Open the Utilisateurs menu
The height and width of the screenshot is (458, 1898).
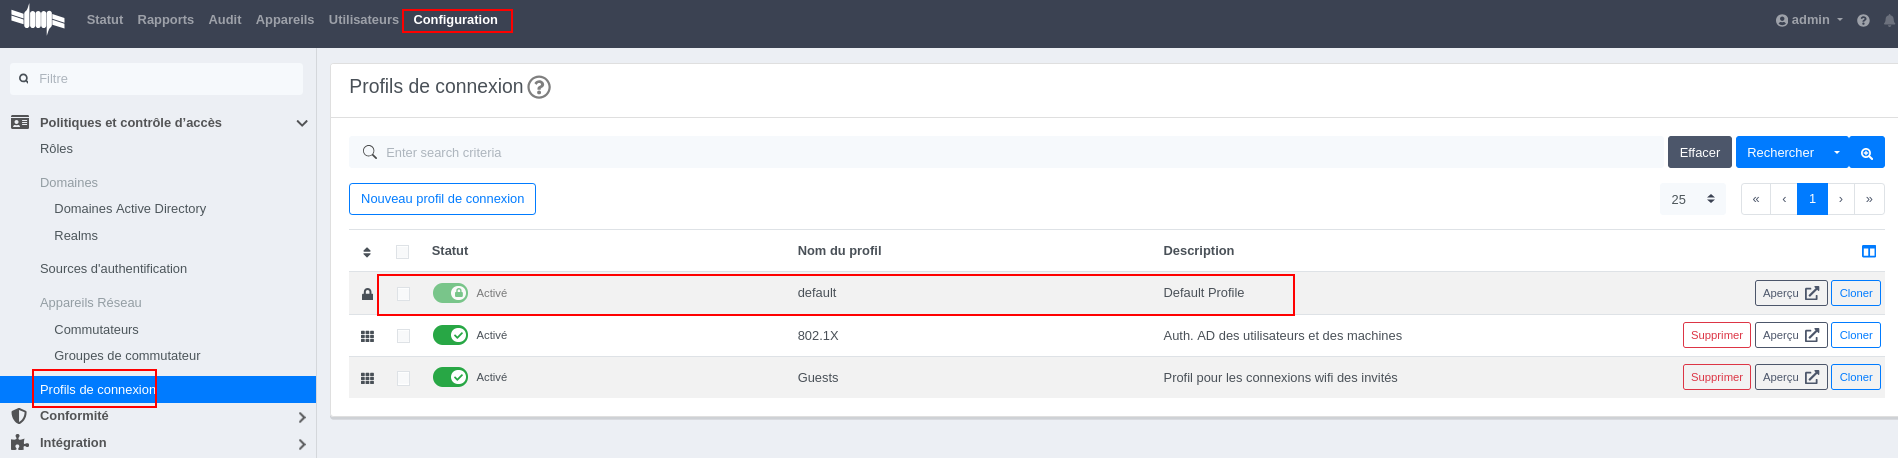point(364,20)
